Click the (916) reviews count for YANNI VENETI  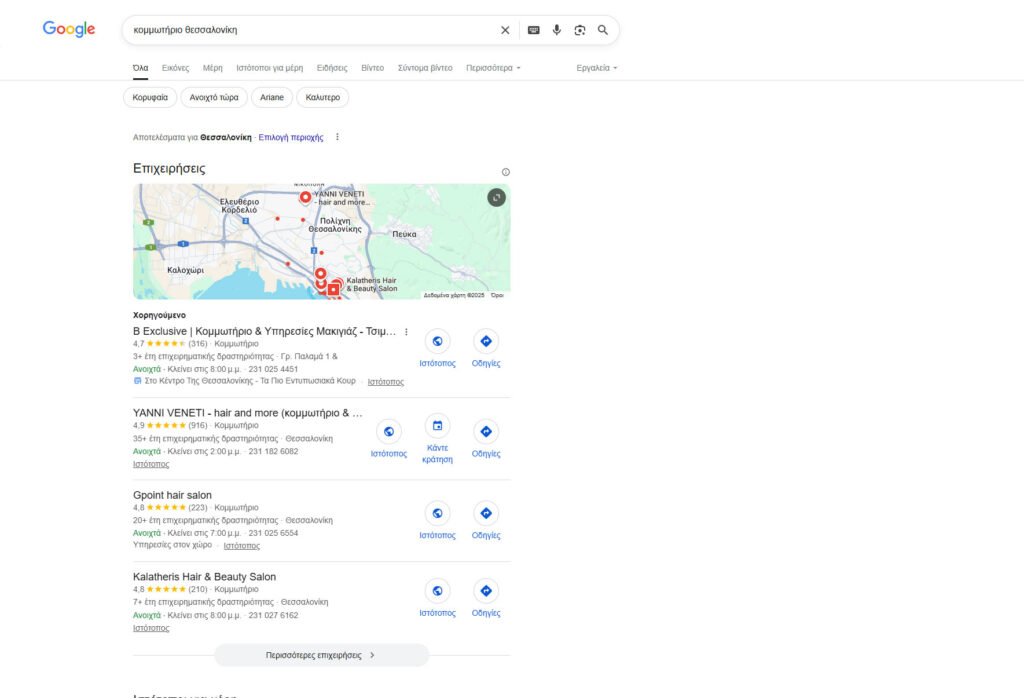(198, 425)
